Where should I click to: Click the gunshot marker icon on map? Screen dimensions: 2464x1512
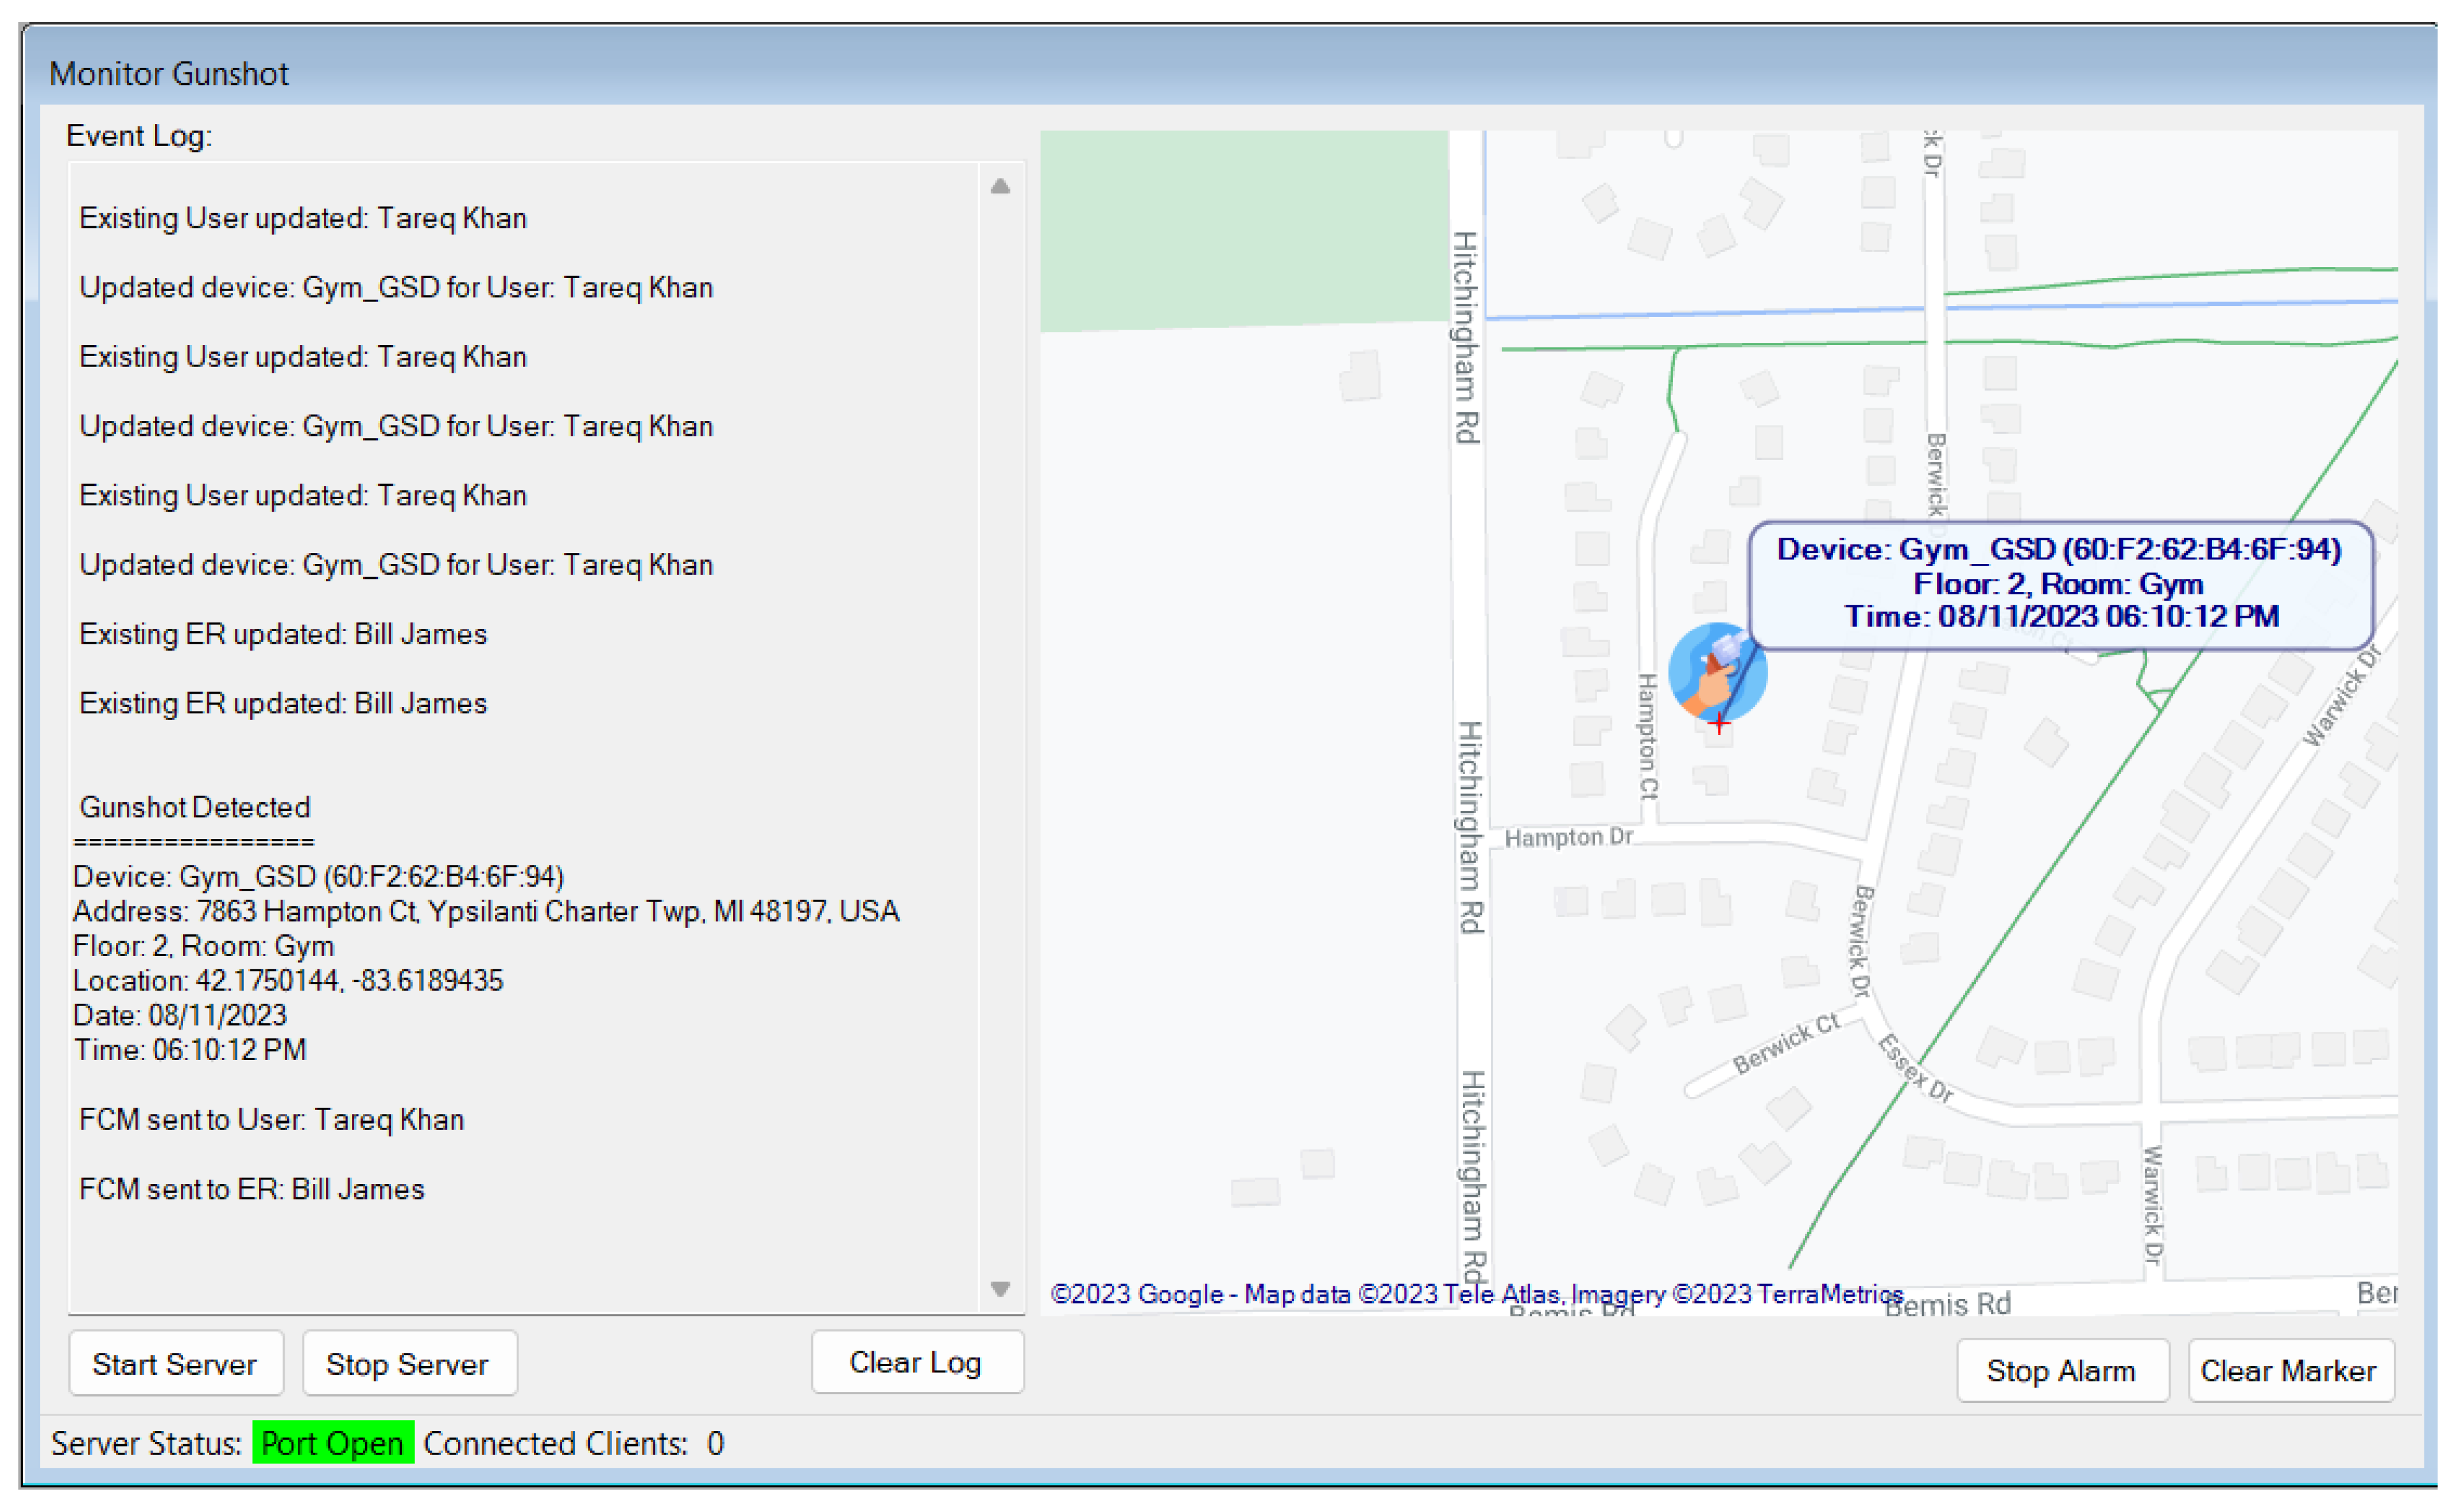point(1717,671)
